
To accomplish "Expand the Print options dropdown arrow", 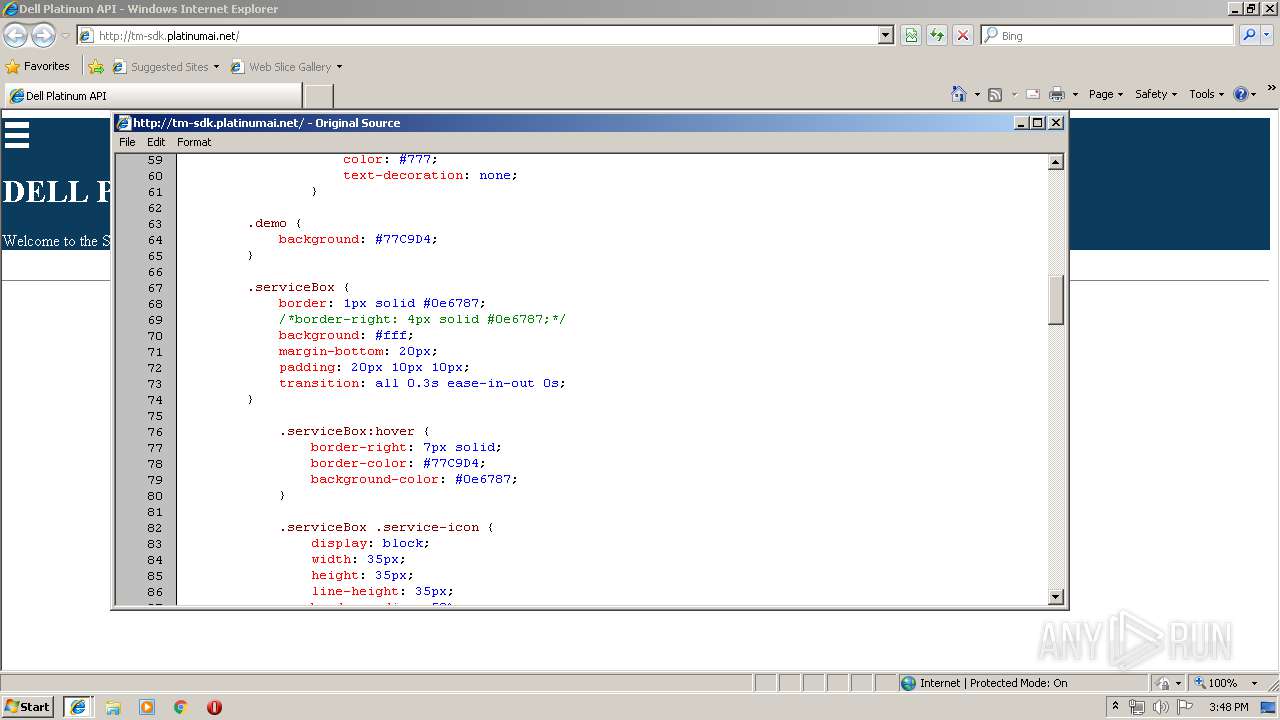I will 1075,94.
